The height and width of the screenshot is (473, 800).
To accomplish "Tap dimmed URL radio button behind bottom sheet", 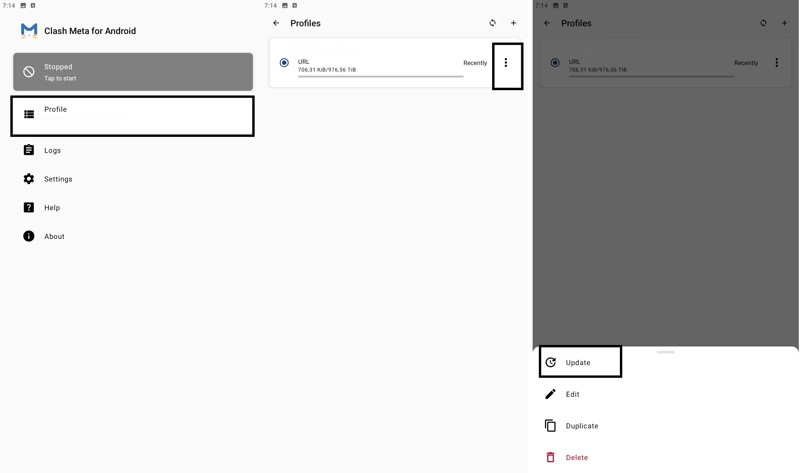I will pos(555,63).
